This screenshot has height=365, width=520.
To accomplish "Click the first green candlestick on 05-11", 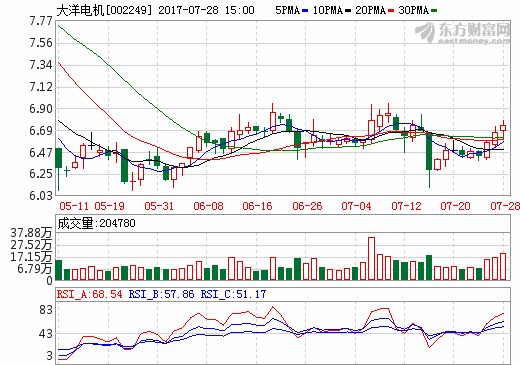I will pos(59,158).
